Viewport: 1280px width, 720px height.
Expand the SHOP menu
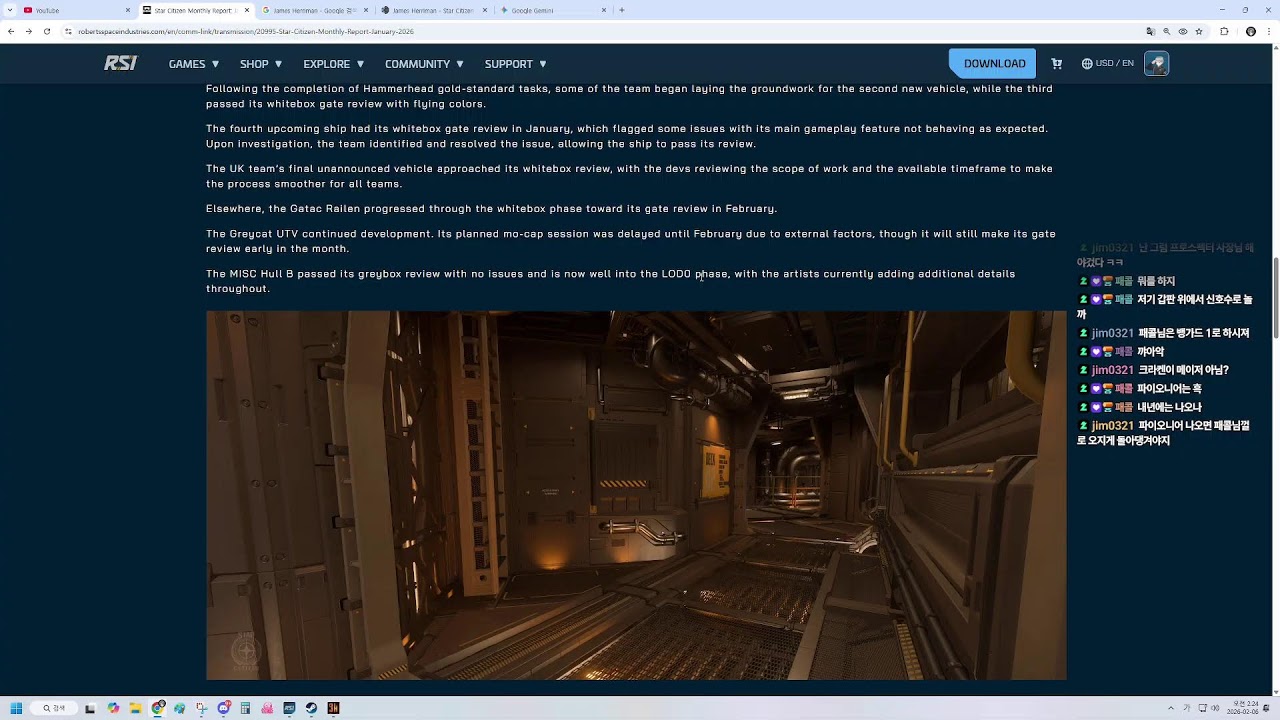pos(261,64)
